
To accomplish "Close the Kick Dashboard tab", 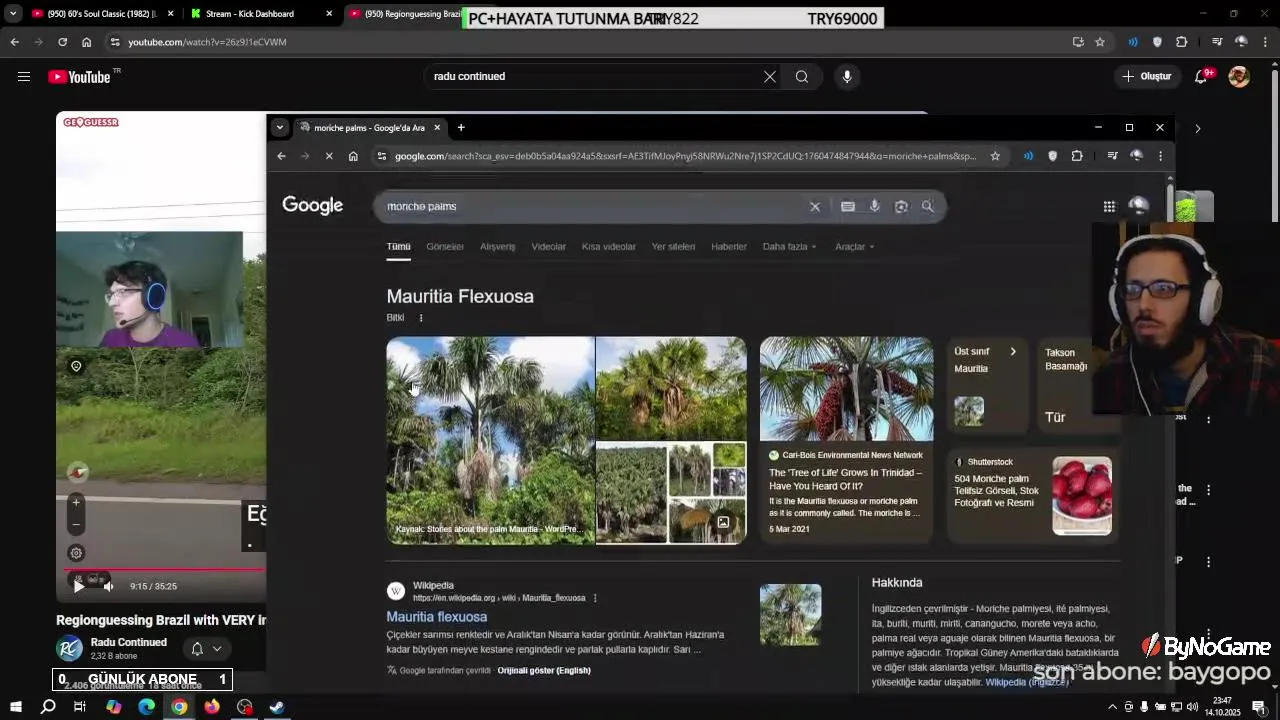I will click(x=329, y=14).
